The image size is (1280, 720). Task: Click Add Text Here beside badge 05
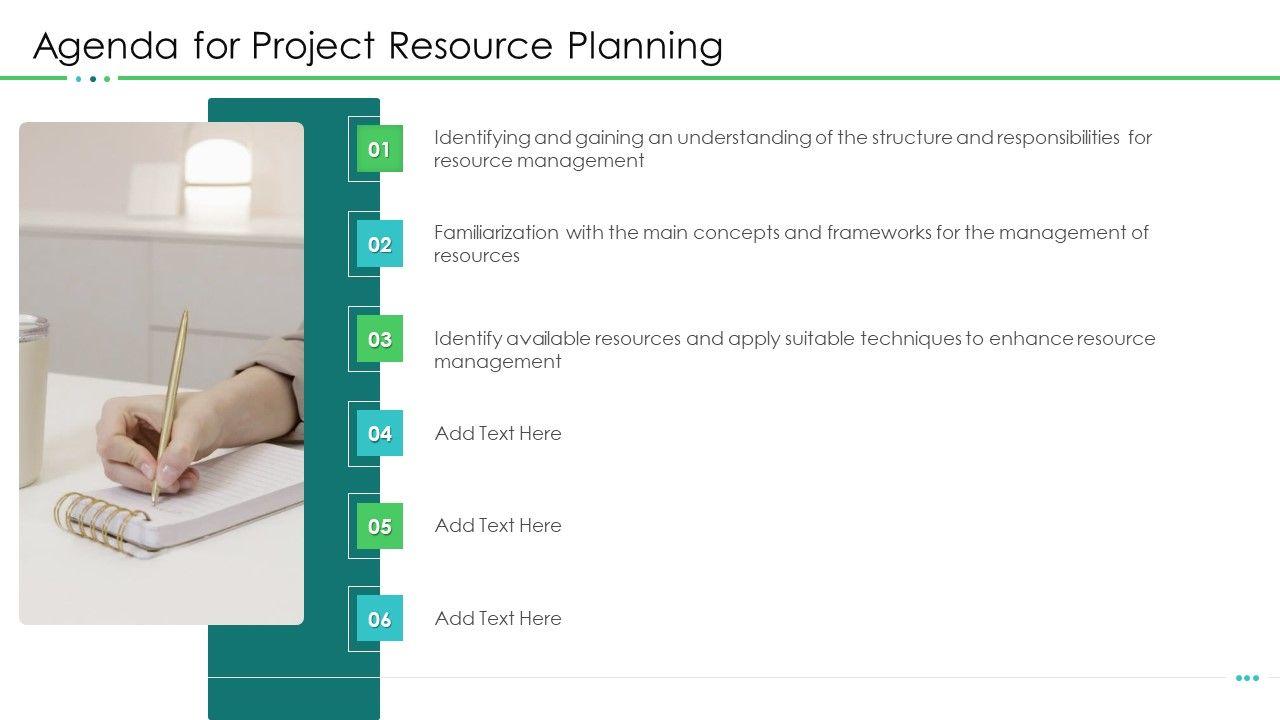click(498, 525)
